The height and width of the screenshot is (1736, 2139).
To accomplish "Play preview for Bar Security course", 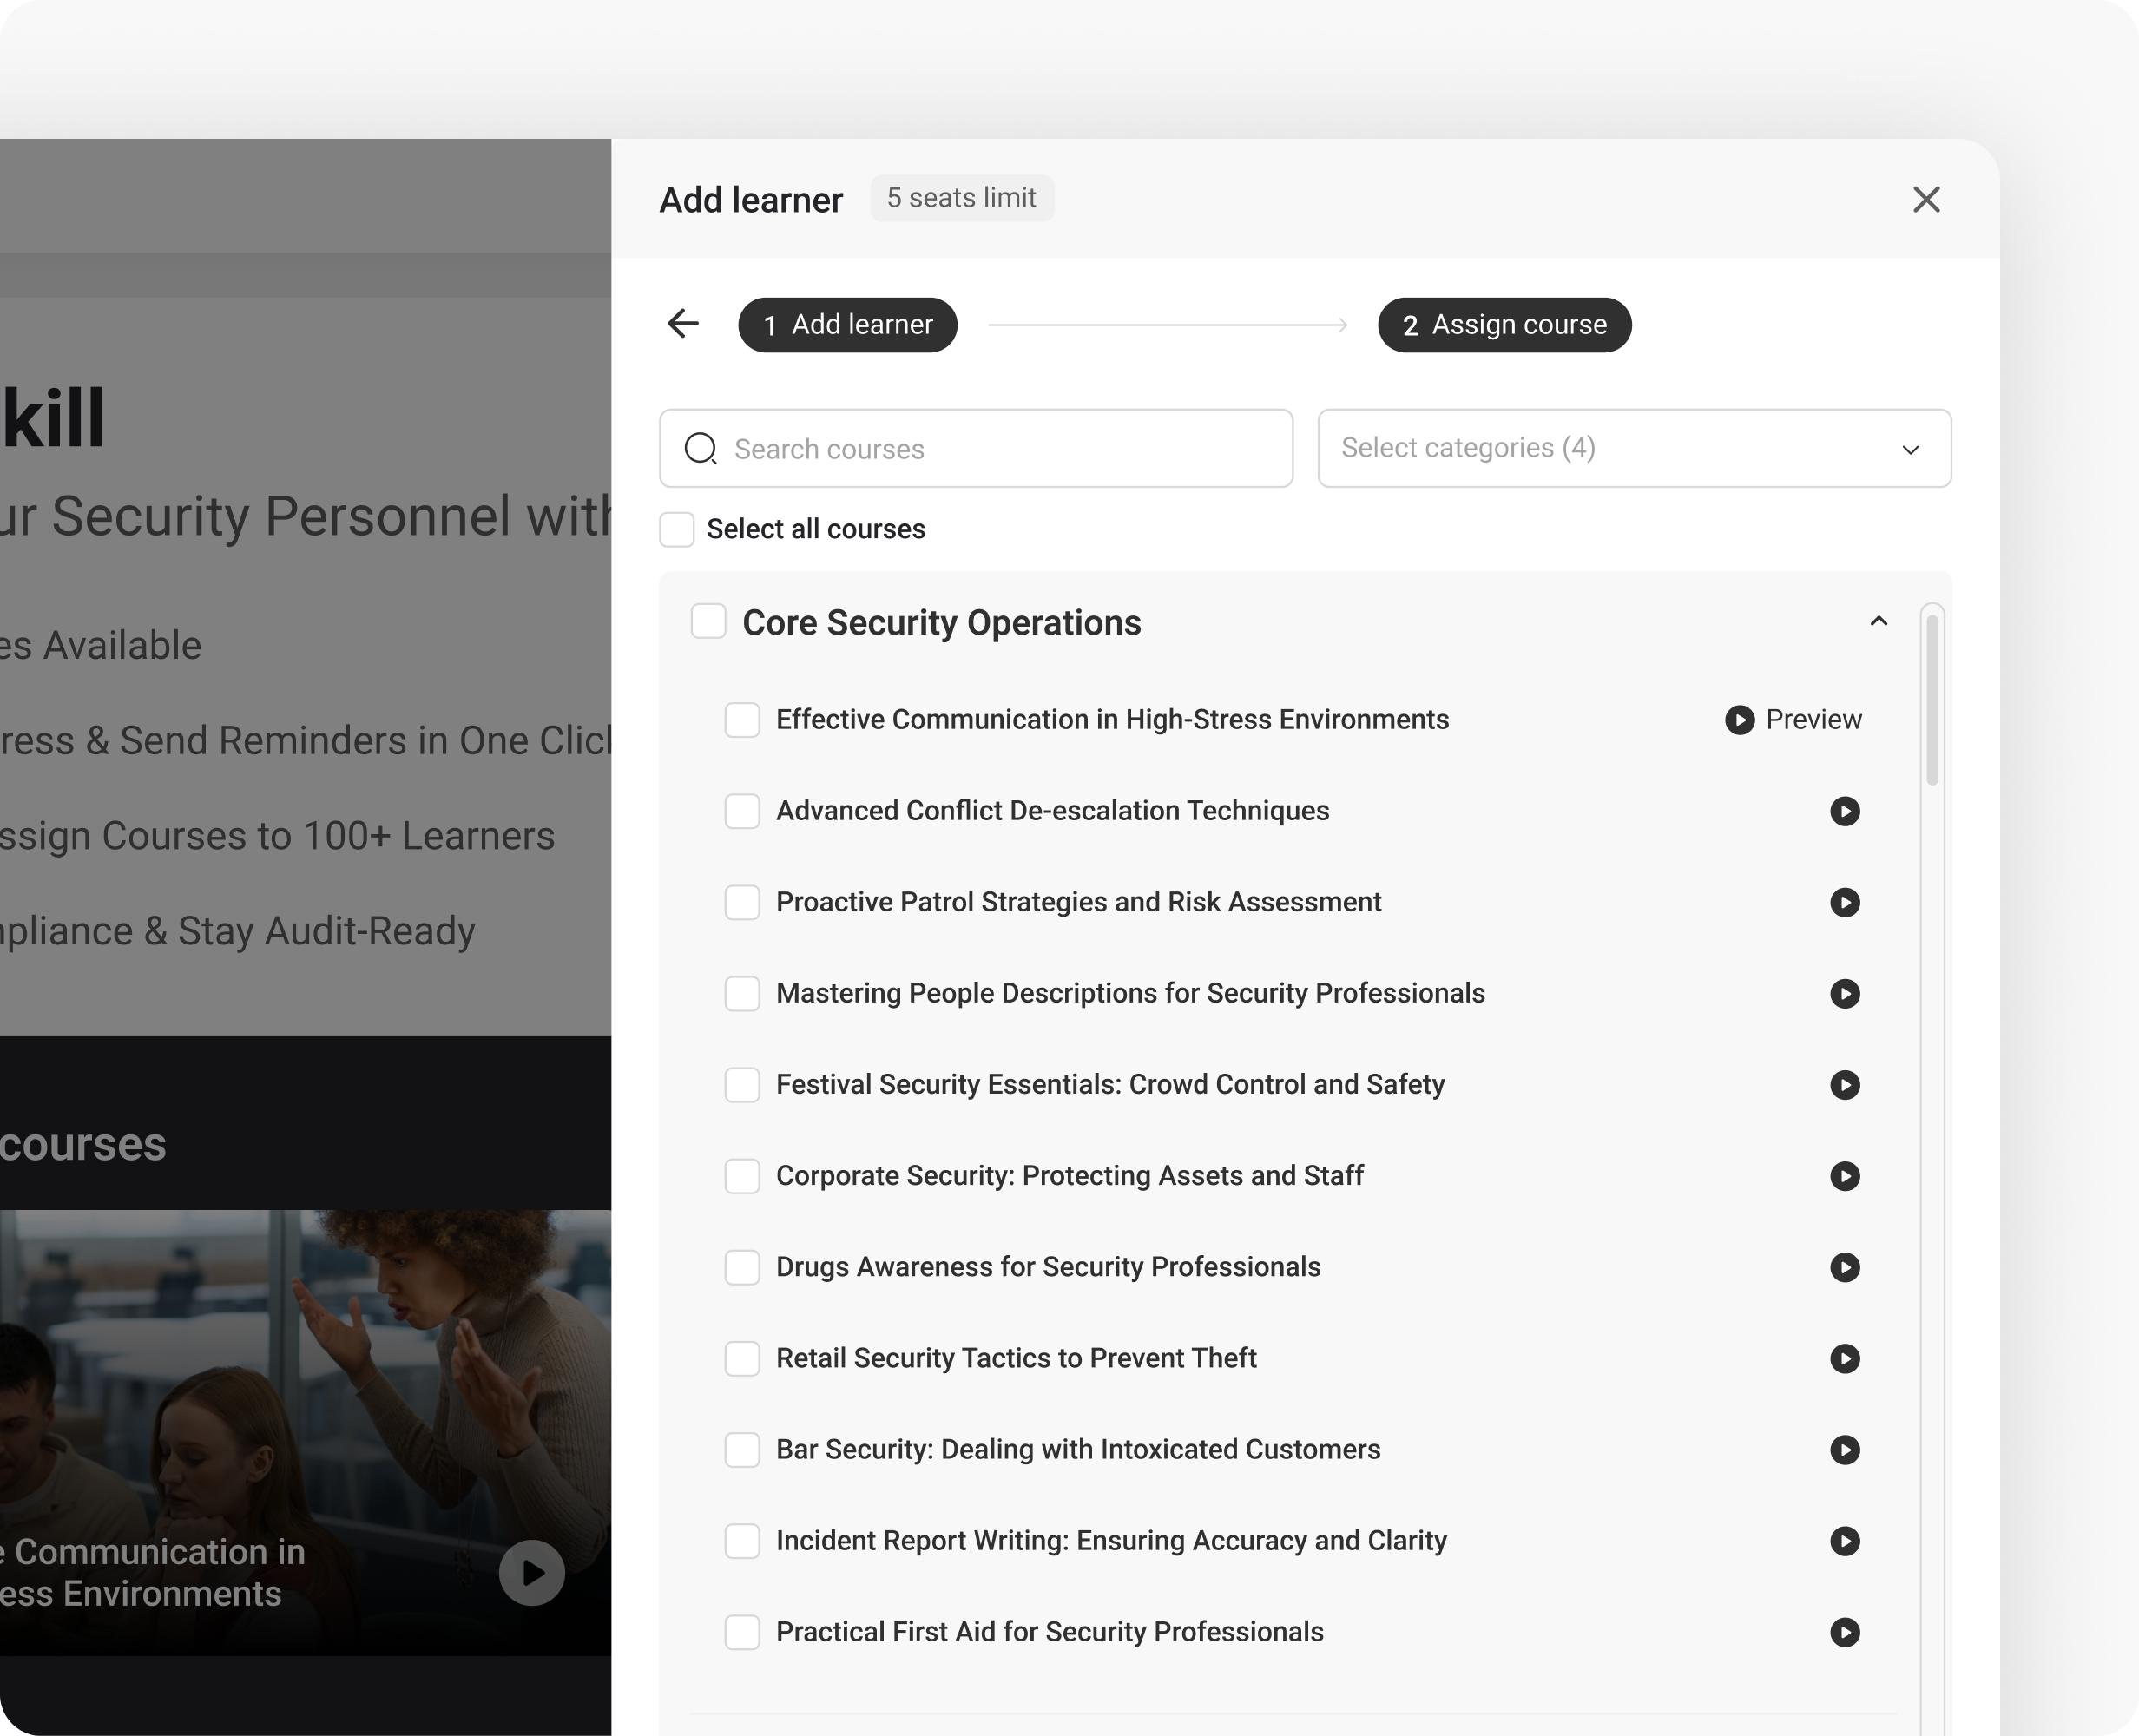I will point(1844,1450).
